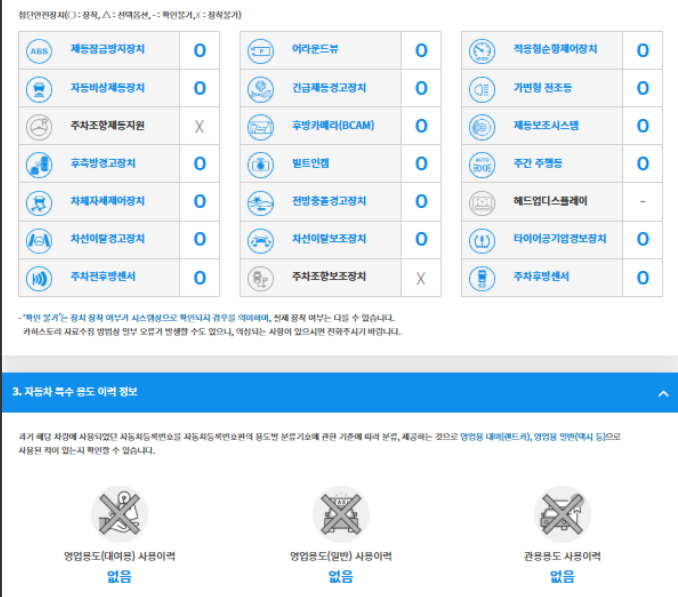The image size is (678, 597).
Task: Click the crossed-out rental car 영업용도(대여용) icon
Action: pos(119,514)
